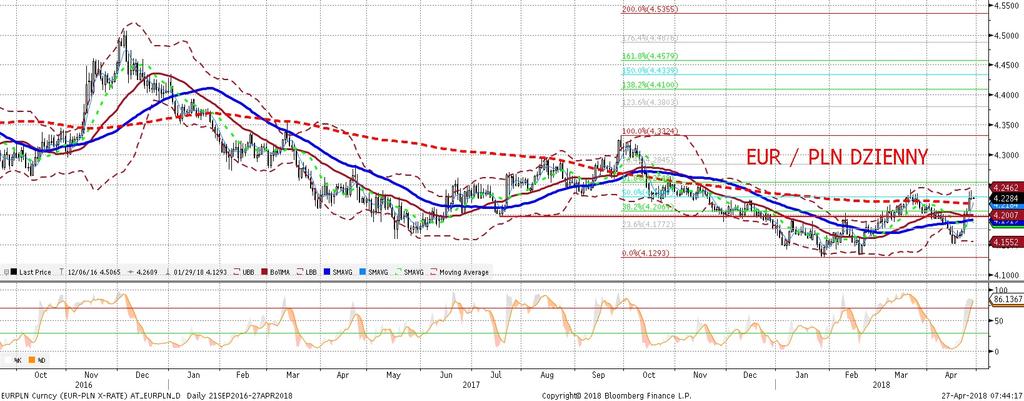The image size is (1024, 401).
Task: Select the 0.0%(4.1293) Fibonacci level label
Action: tap(647, 252)
